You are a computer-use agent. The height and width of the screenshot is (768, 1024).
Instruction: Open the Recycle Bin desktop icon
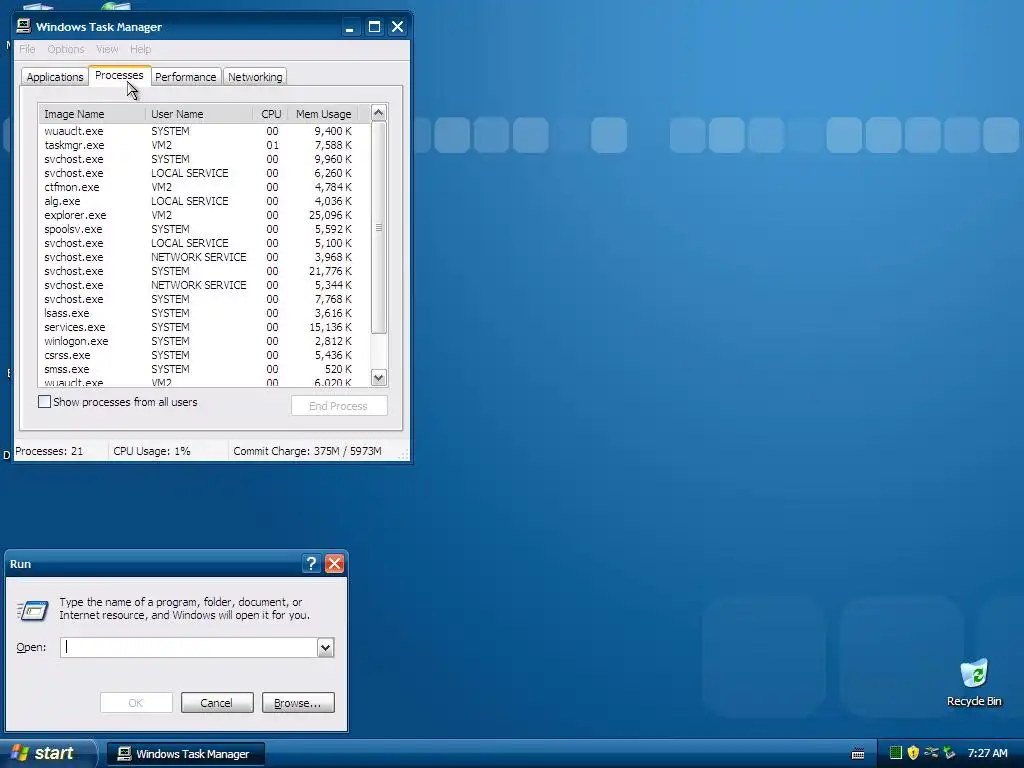974,682
